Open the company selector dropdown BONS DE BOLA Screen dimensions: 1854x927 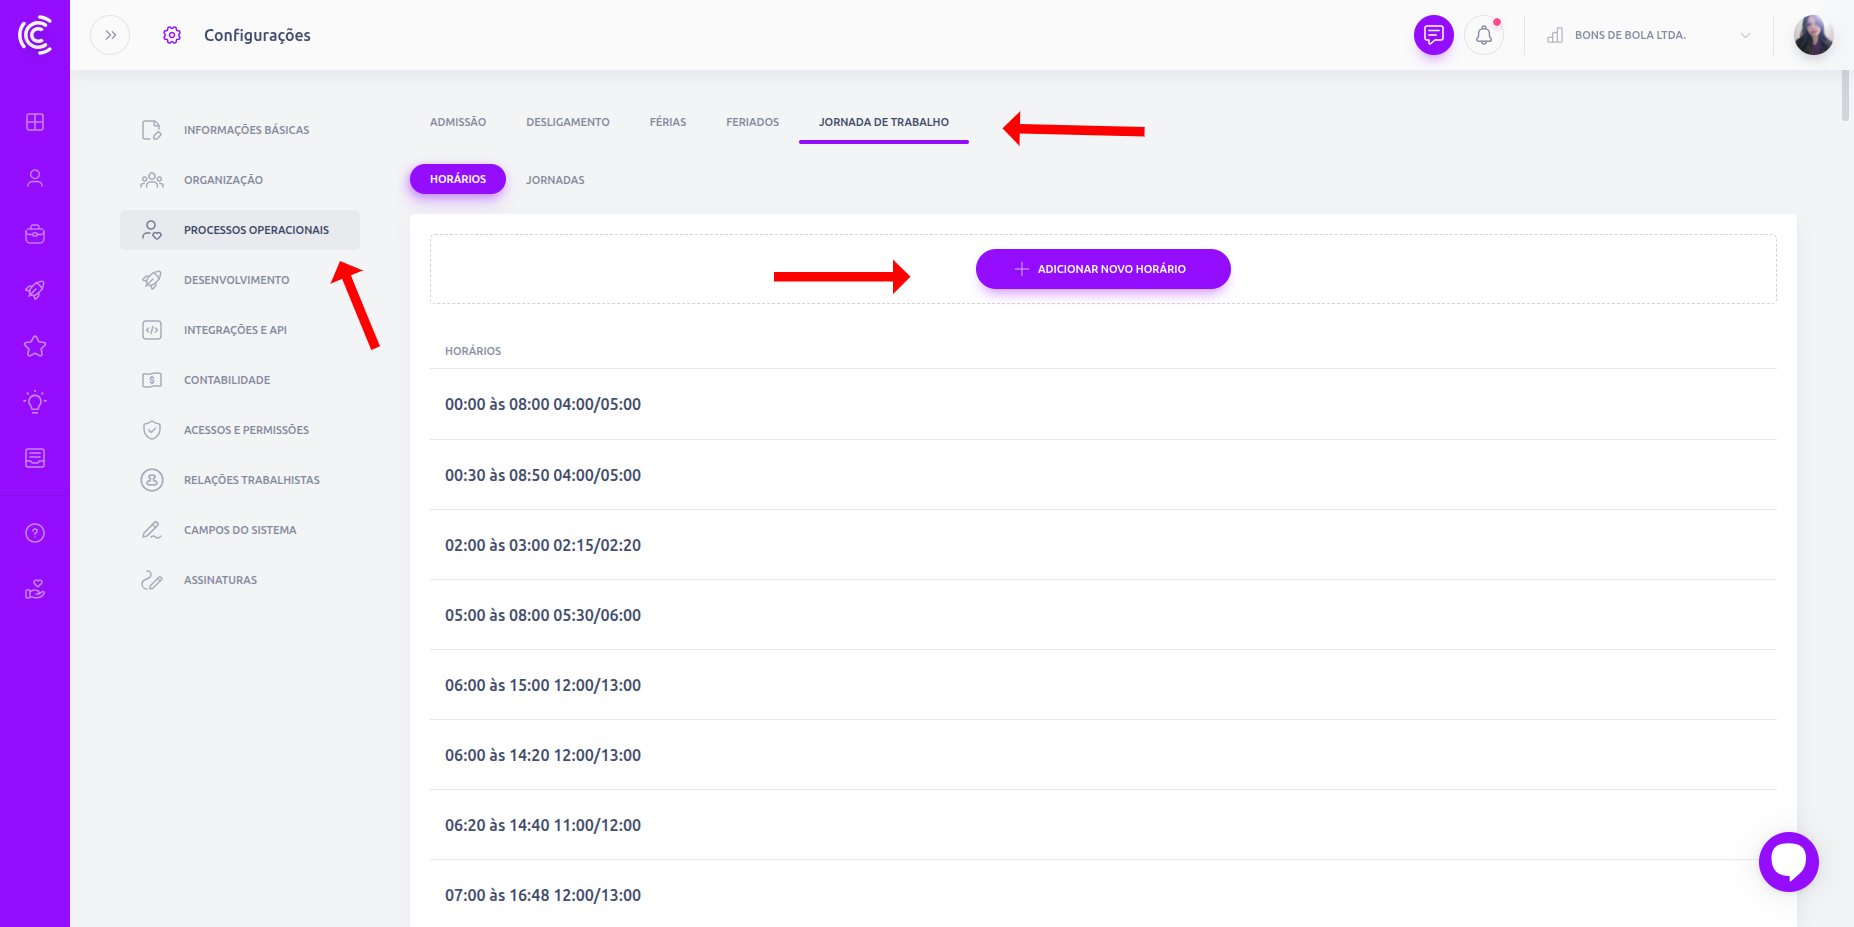point(1648,35)
